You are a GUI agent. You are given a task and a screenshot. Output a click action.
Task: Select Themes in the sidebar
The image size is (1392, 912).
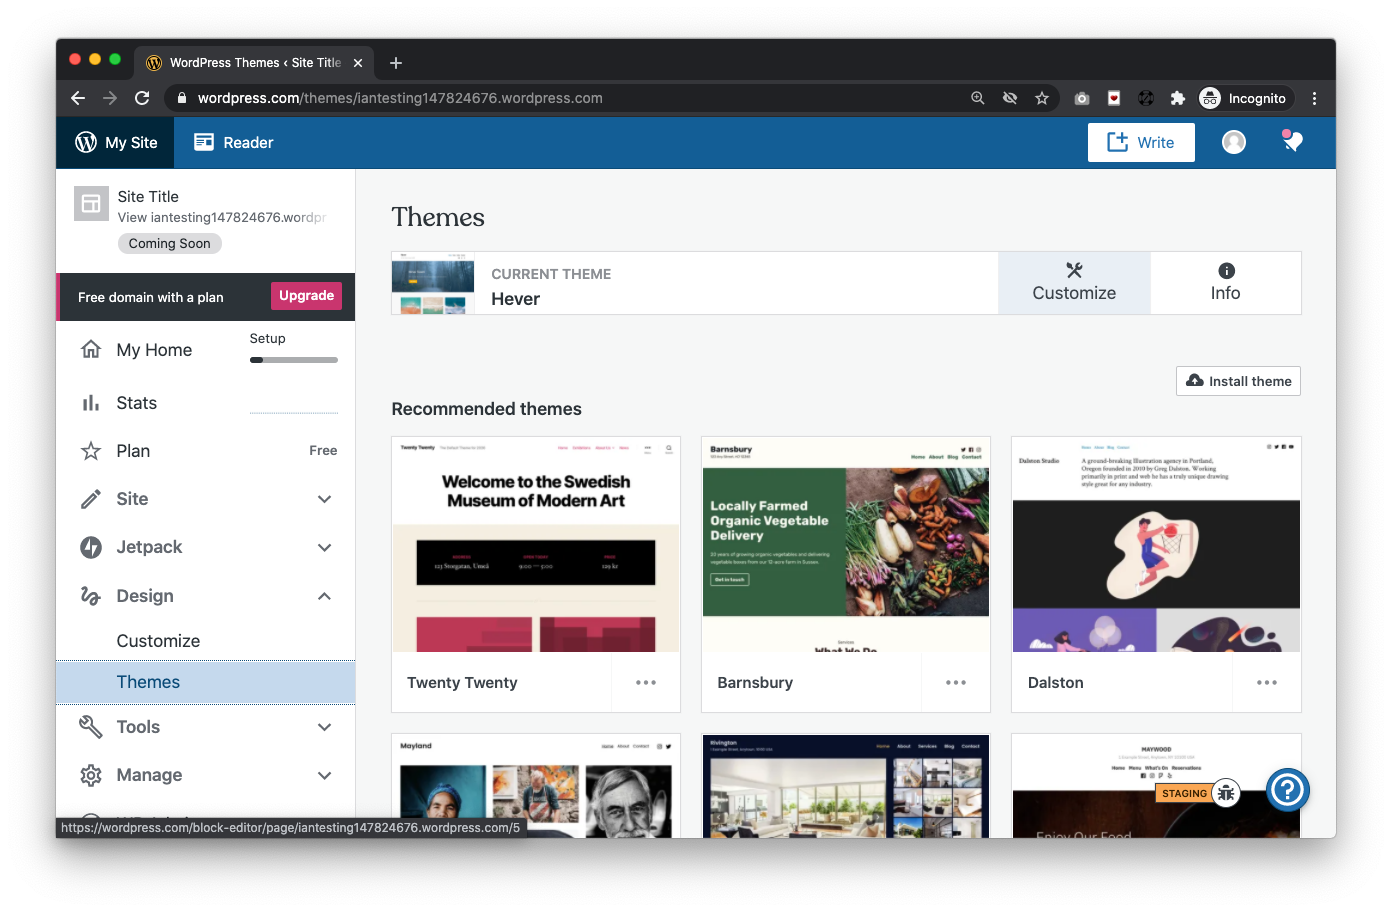tap(206, 682)
